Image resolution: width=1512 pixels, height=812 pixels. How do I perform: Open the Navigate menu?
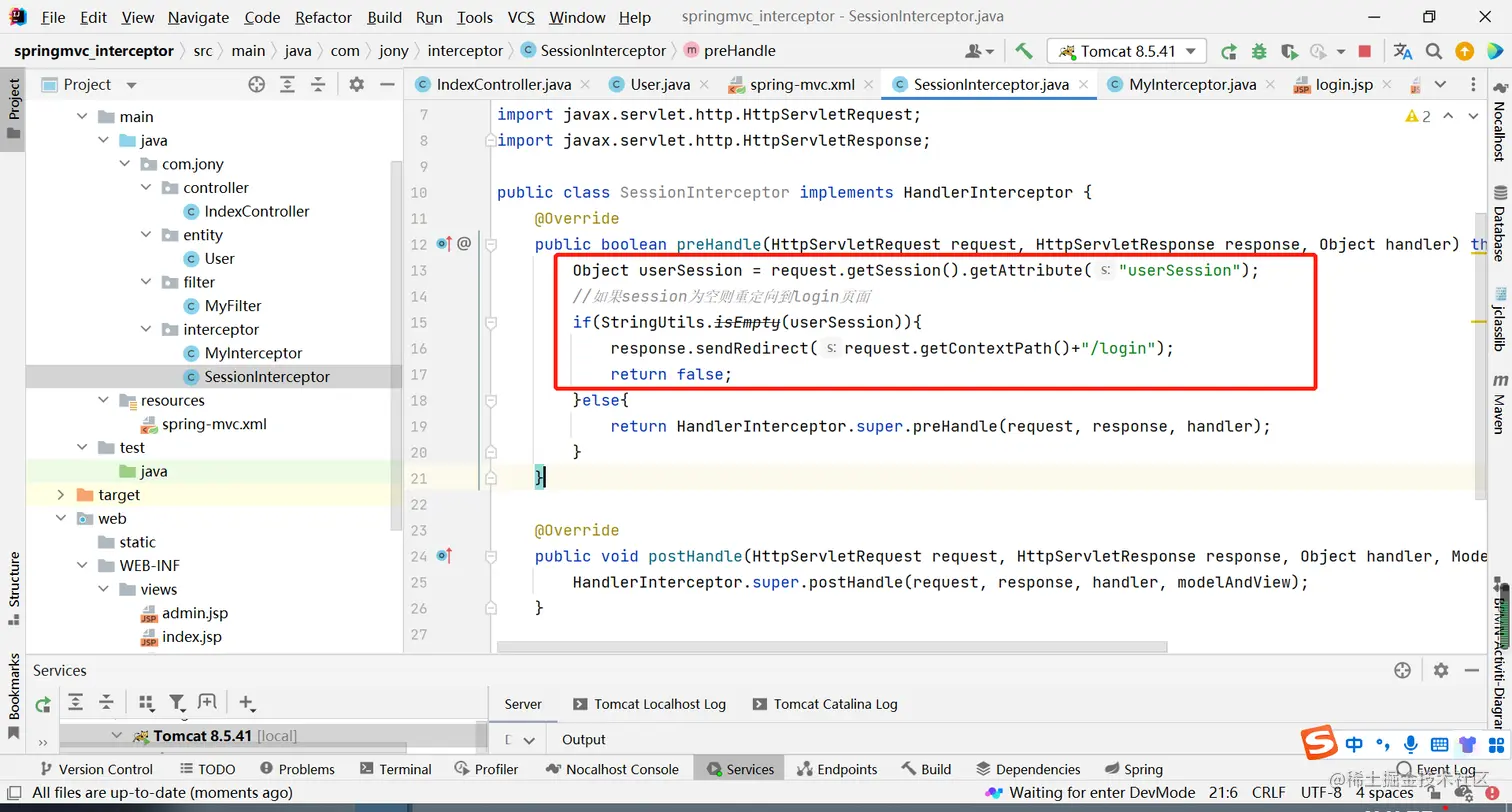point(198,17)
